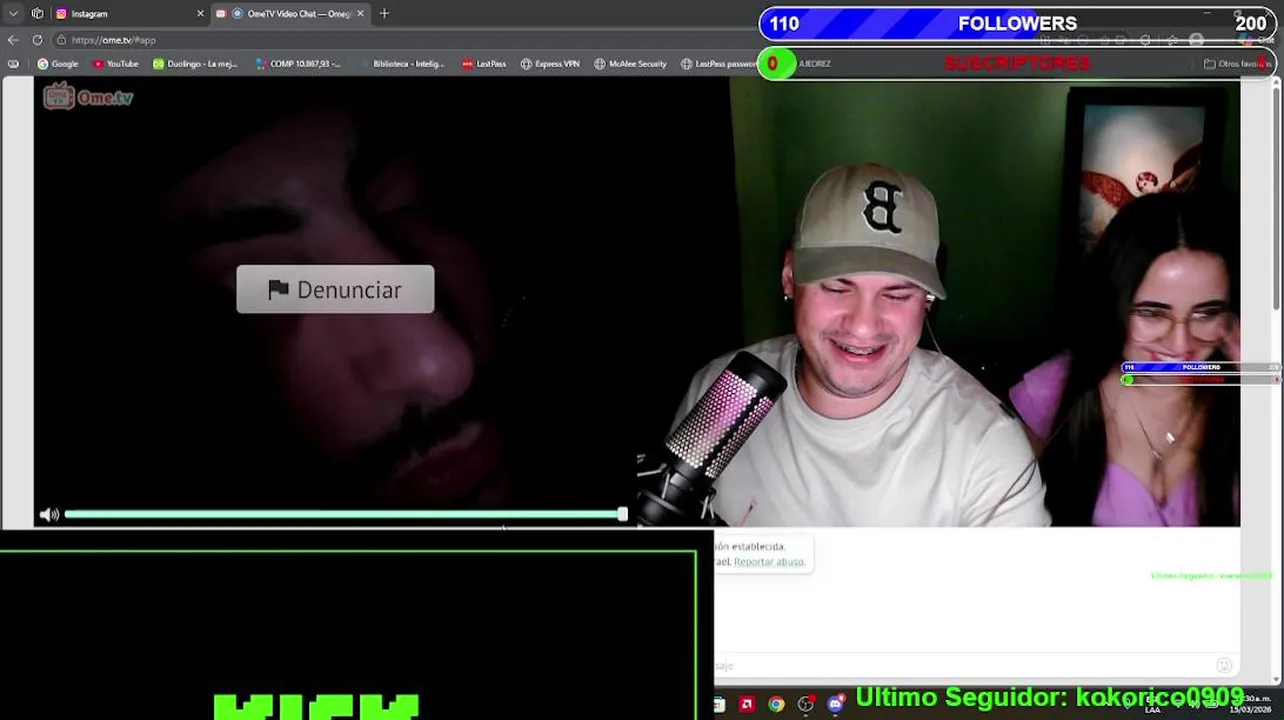Screen dimensions: 1284x720
Task: Click the leftmost bookmarks bar icon
Action: pos(13,64)
